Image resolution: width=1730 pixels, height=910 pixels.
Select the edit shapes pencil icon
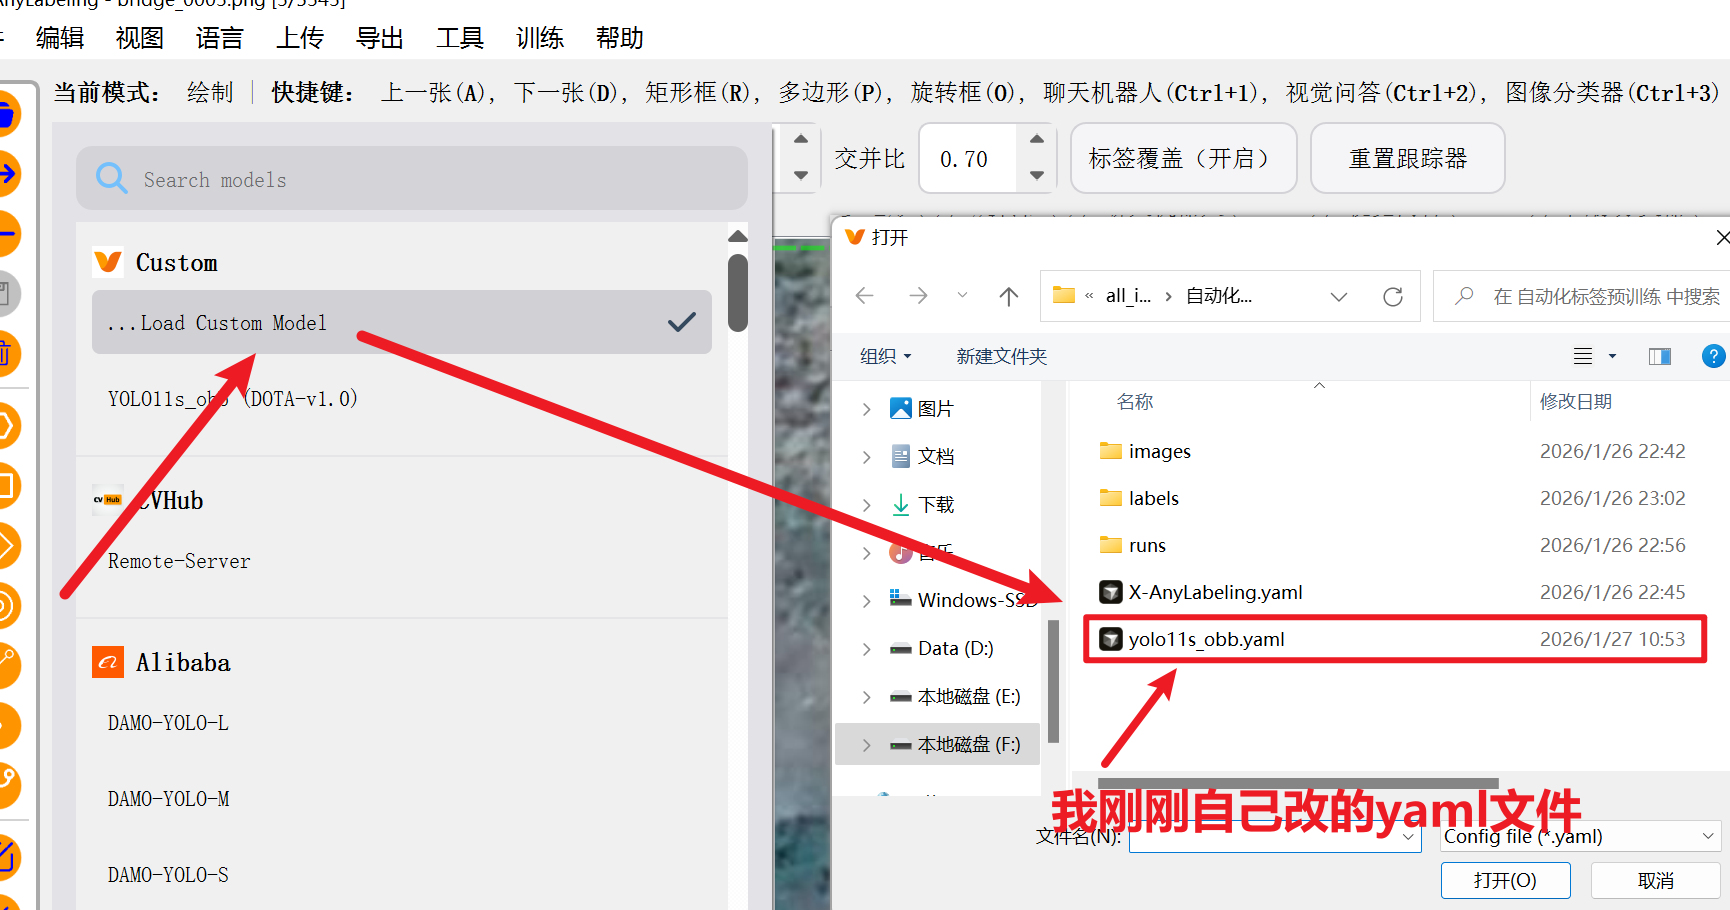(6, 856)
